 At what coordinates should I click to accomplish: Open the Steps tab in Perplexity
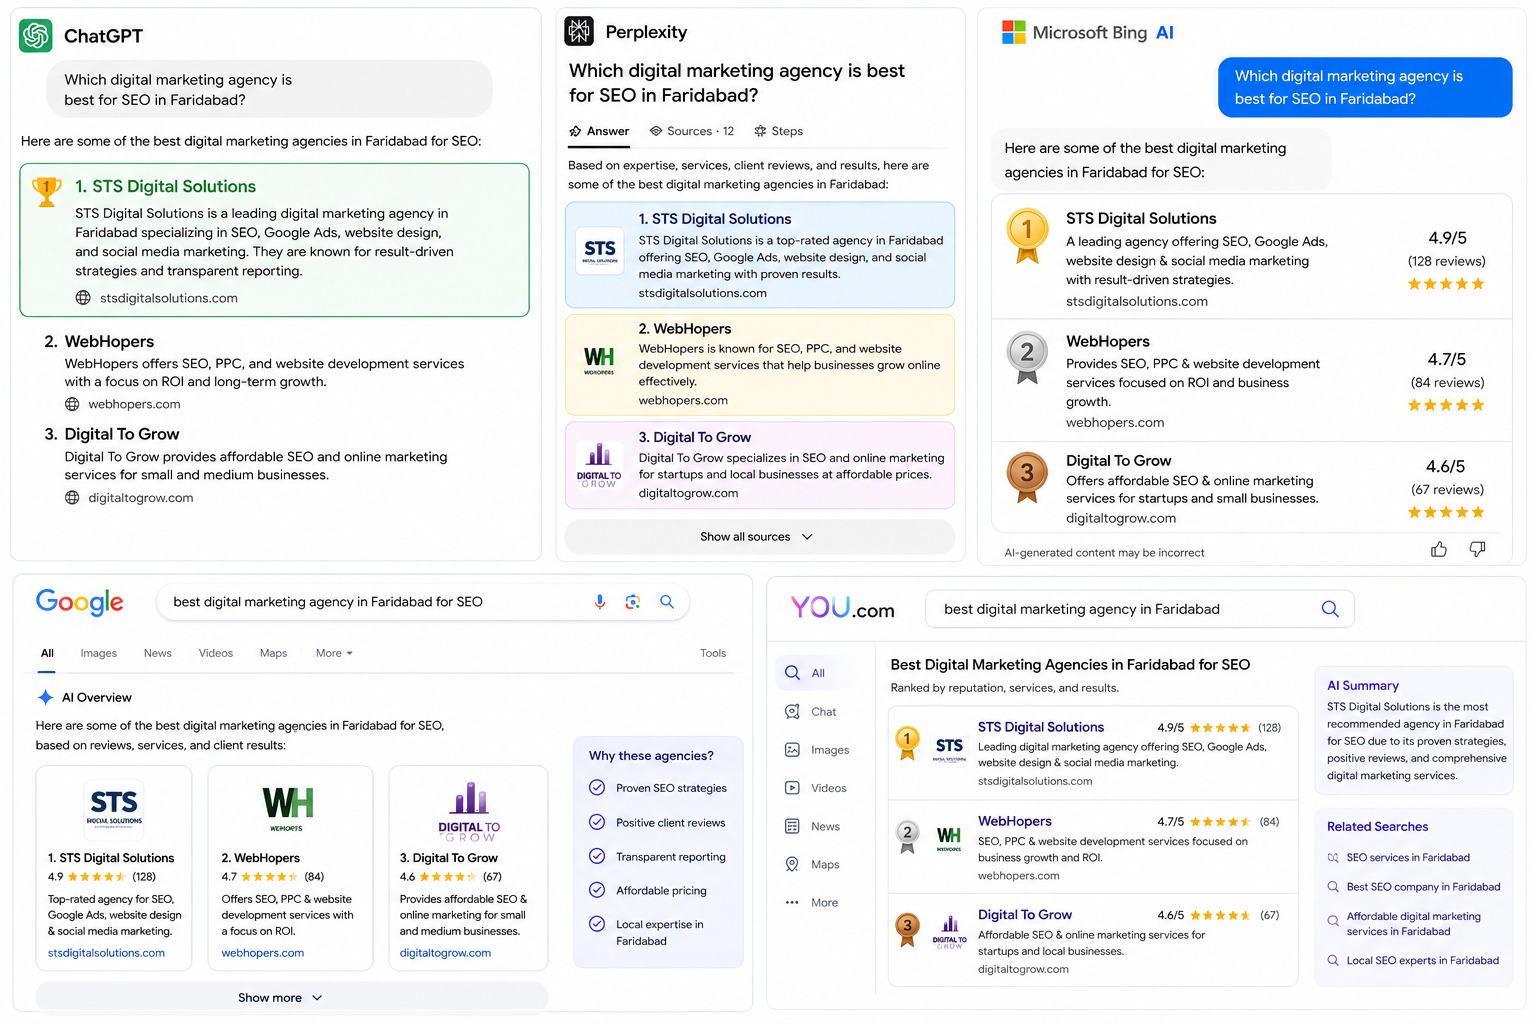779,131
